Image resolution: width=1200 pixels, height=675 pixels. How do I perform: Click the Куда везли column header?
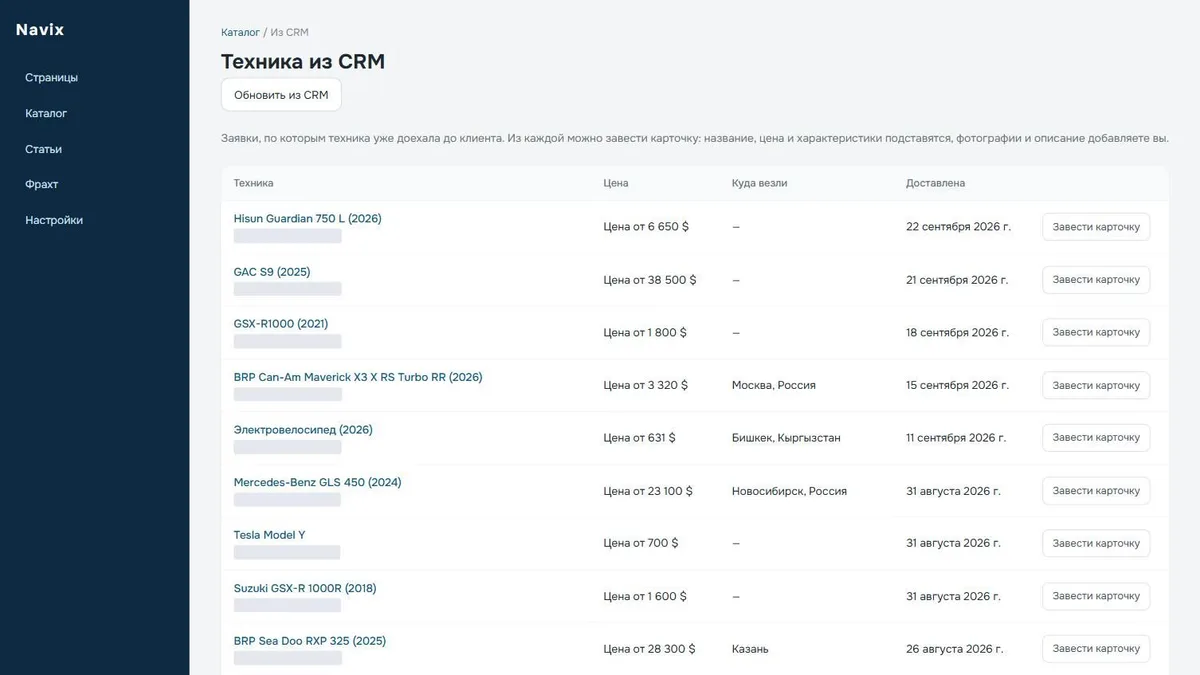tap(759, 183)
